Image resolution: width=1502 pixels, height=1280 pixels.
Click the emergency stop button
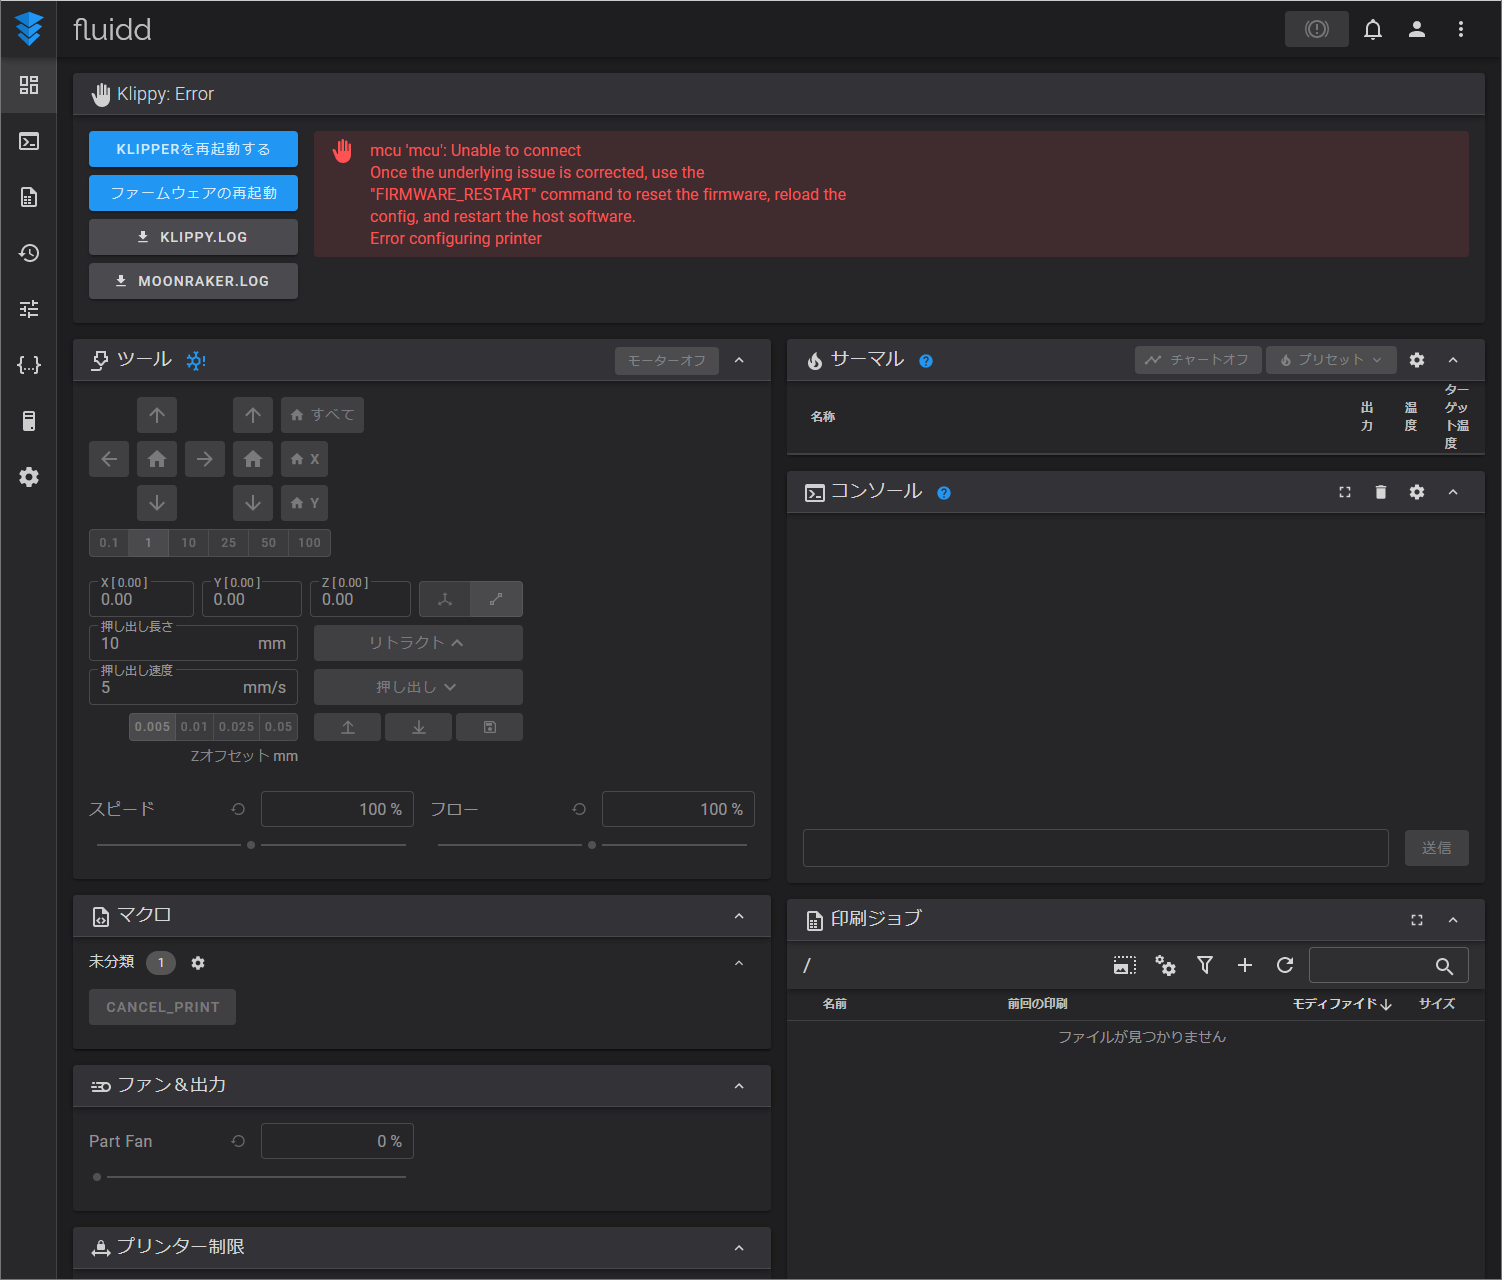pos(1317,29)
